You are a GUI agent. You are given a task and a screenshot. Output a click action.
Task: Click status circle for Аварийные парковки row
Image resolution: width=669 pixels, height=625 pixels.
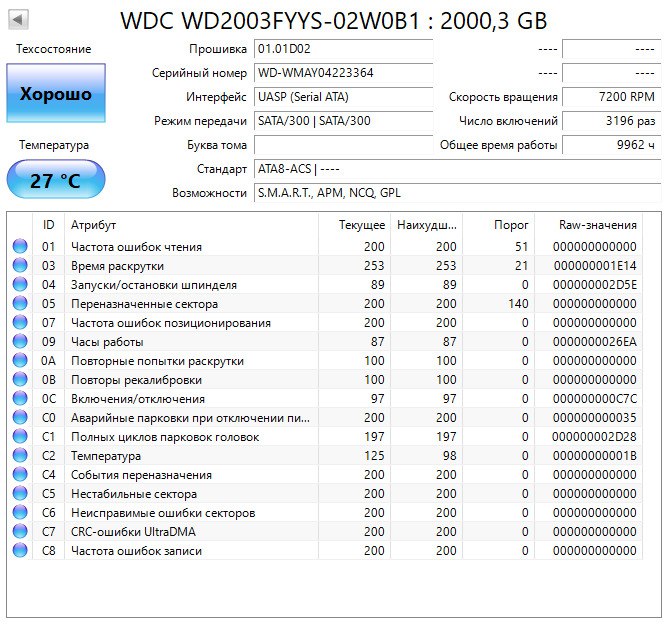20,417
